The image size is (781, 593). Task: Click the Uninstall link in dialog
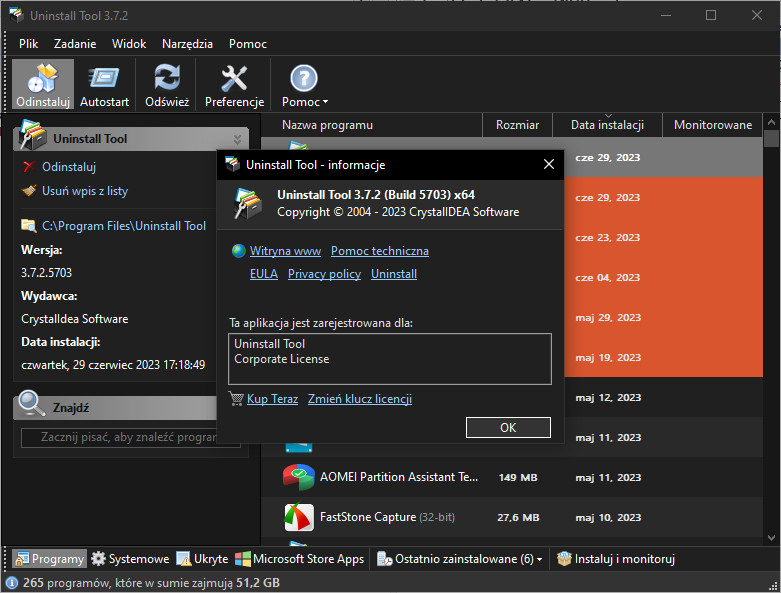(x=393, y=274)
